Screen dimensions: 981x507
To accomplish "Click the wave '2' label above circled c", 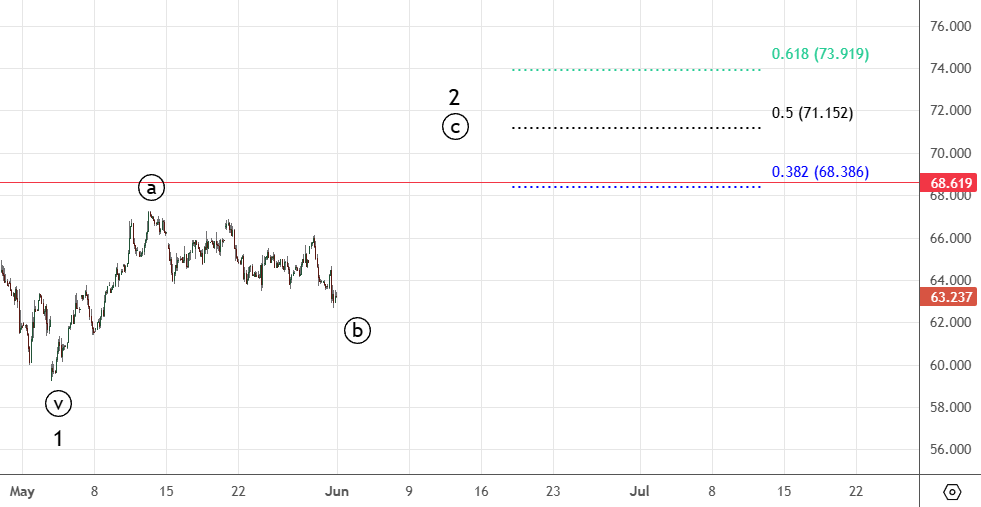I will click(454, 97).
